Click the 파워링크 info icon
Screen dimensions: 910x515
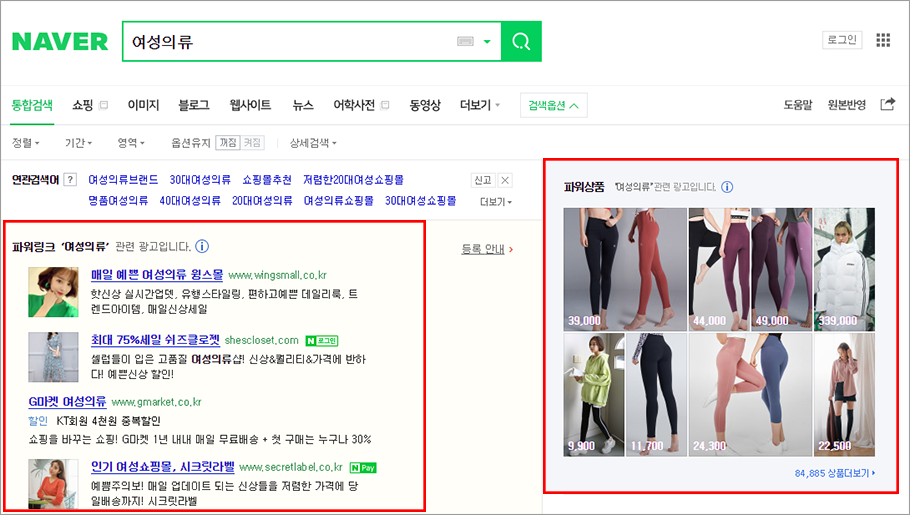coord(202,247)
